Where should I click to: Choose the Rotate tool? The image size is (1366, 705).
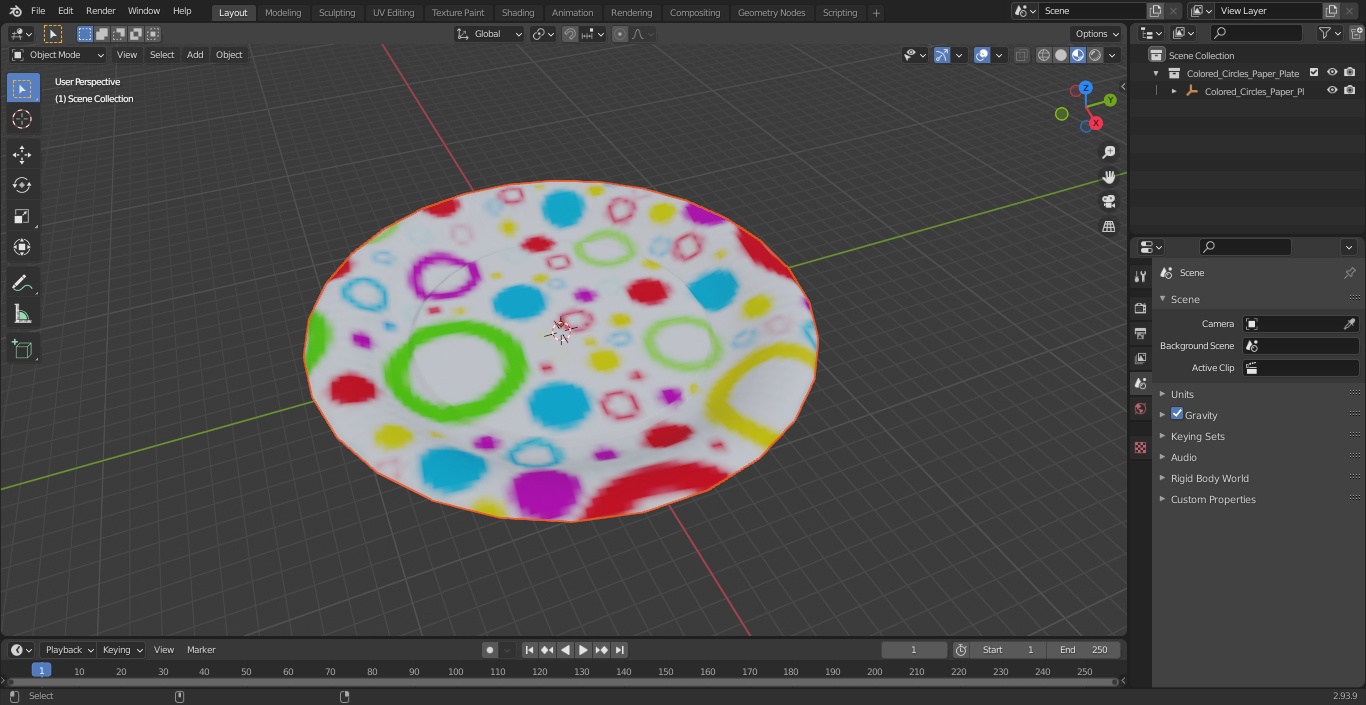(22, 185)
